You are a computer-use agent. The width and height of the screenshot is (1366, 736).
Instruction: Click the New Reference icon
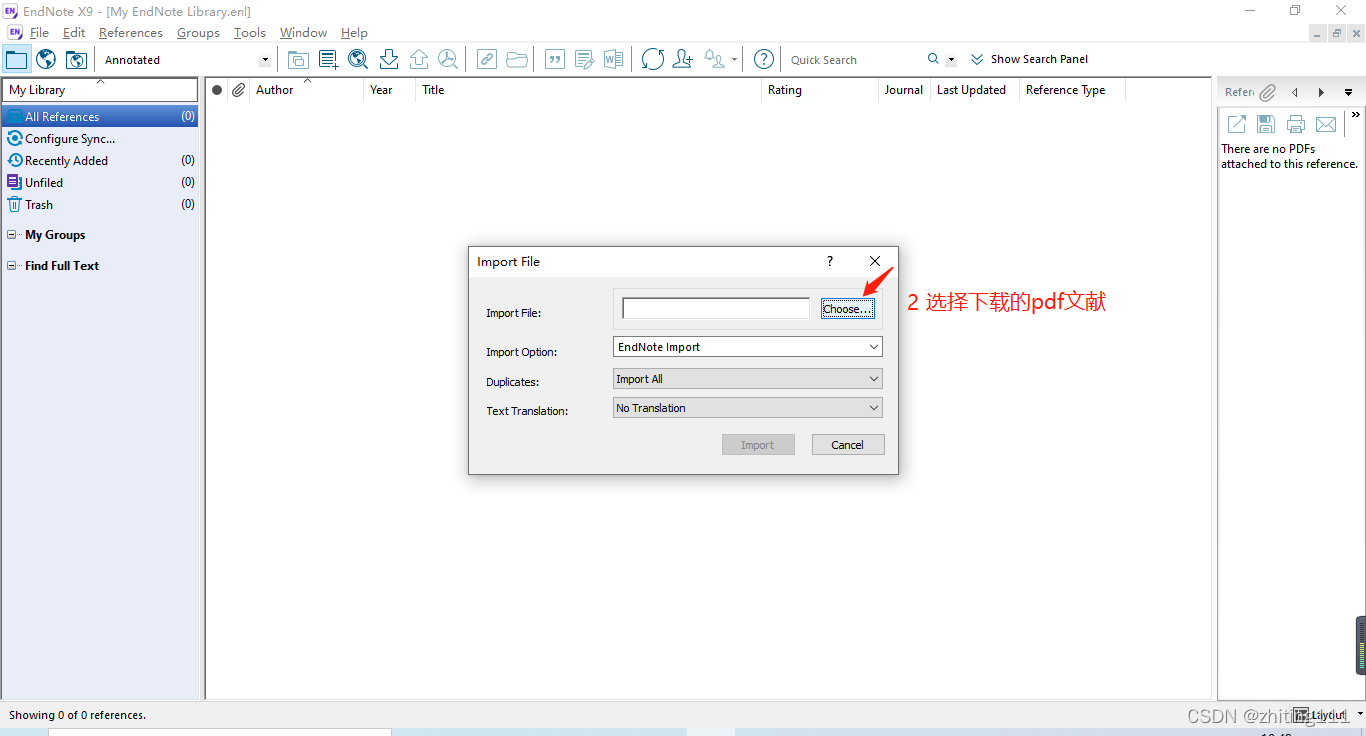click(328, 59)
